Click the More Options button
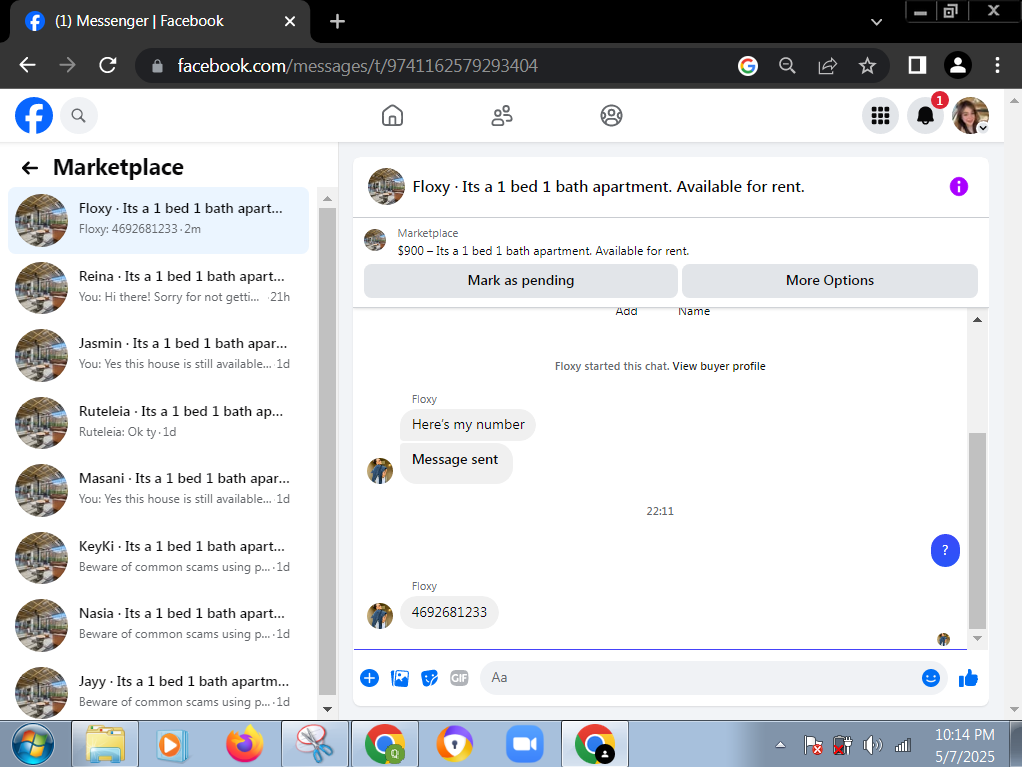Image resolution: width=1022 pixels, height=767 pixels. [x=830, y=280]
